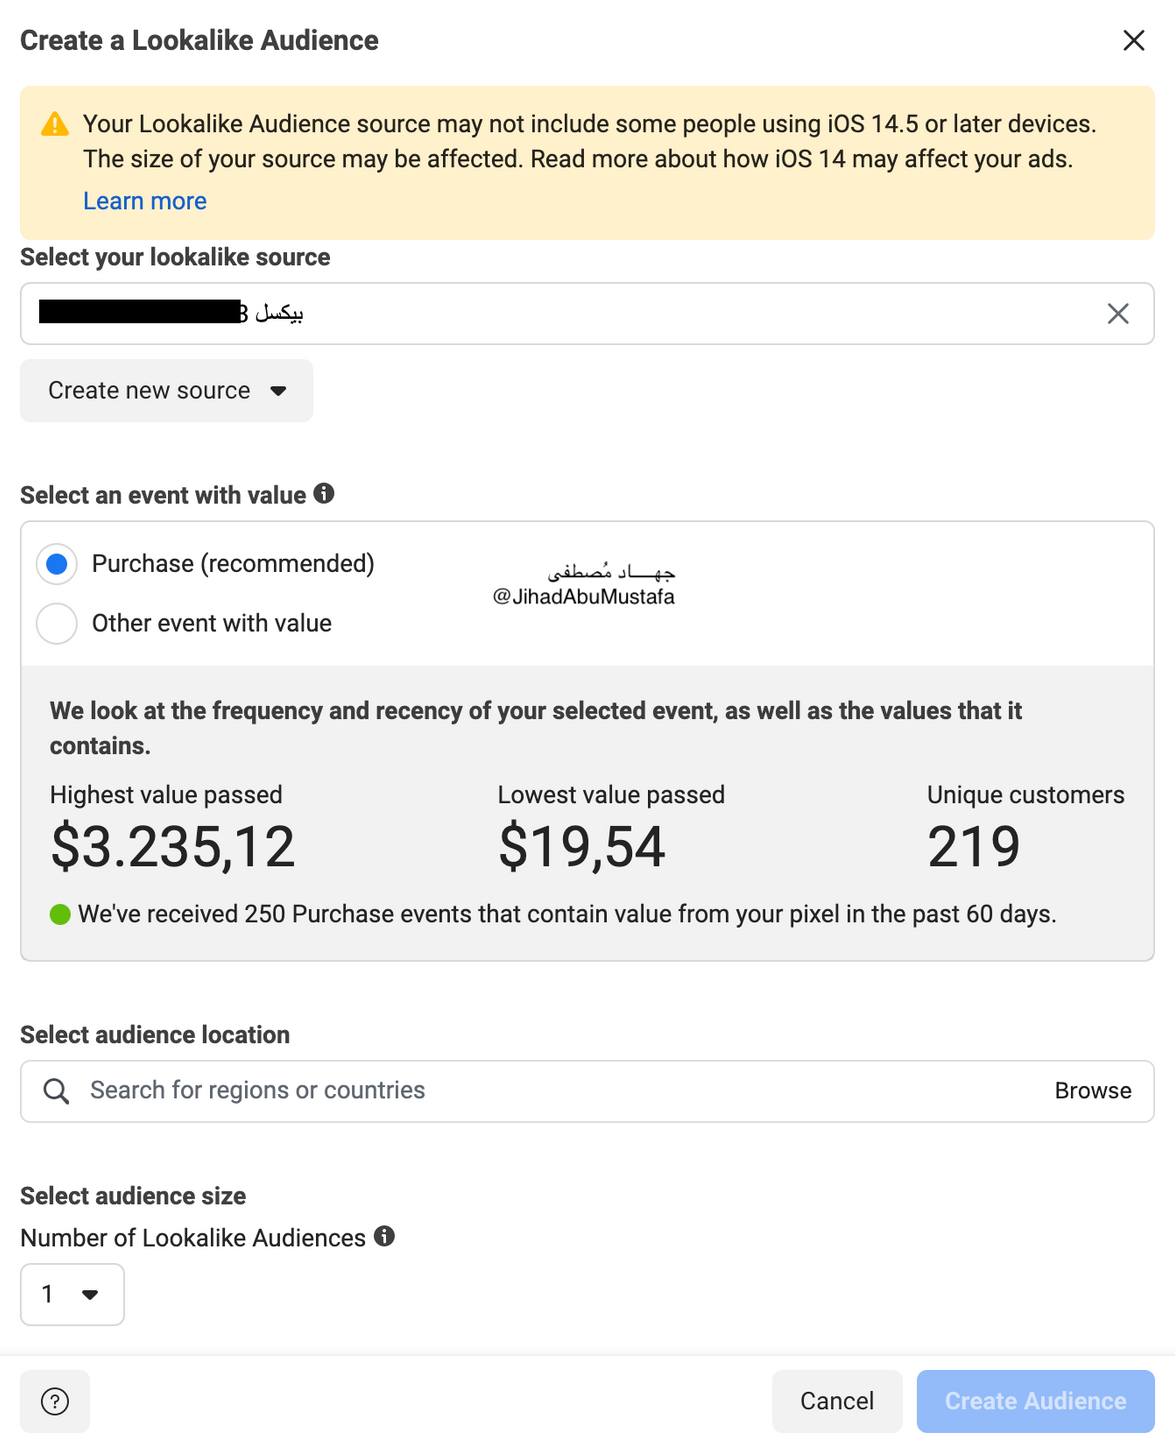Clear the selected lookalike source
This screenshot has width=1175, height=1440.
[x=1118, y=314]
